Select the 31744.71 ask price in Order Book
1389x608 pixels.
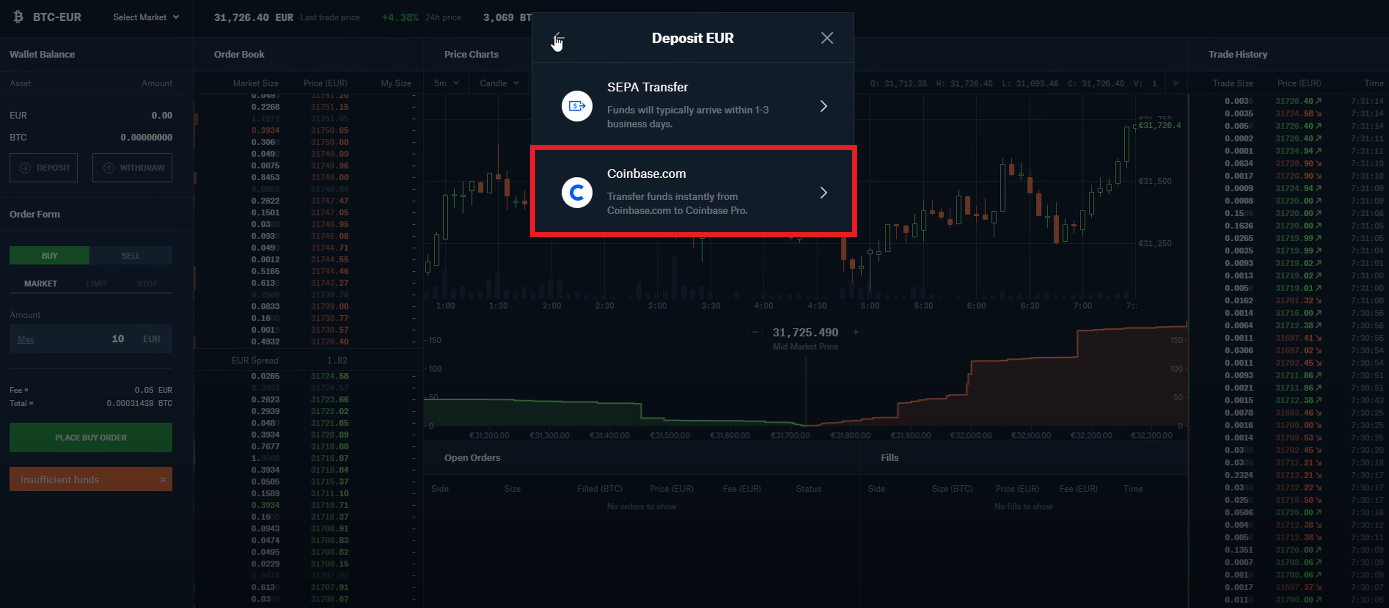tap(329, 248)
